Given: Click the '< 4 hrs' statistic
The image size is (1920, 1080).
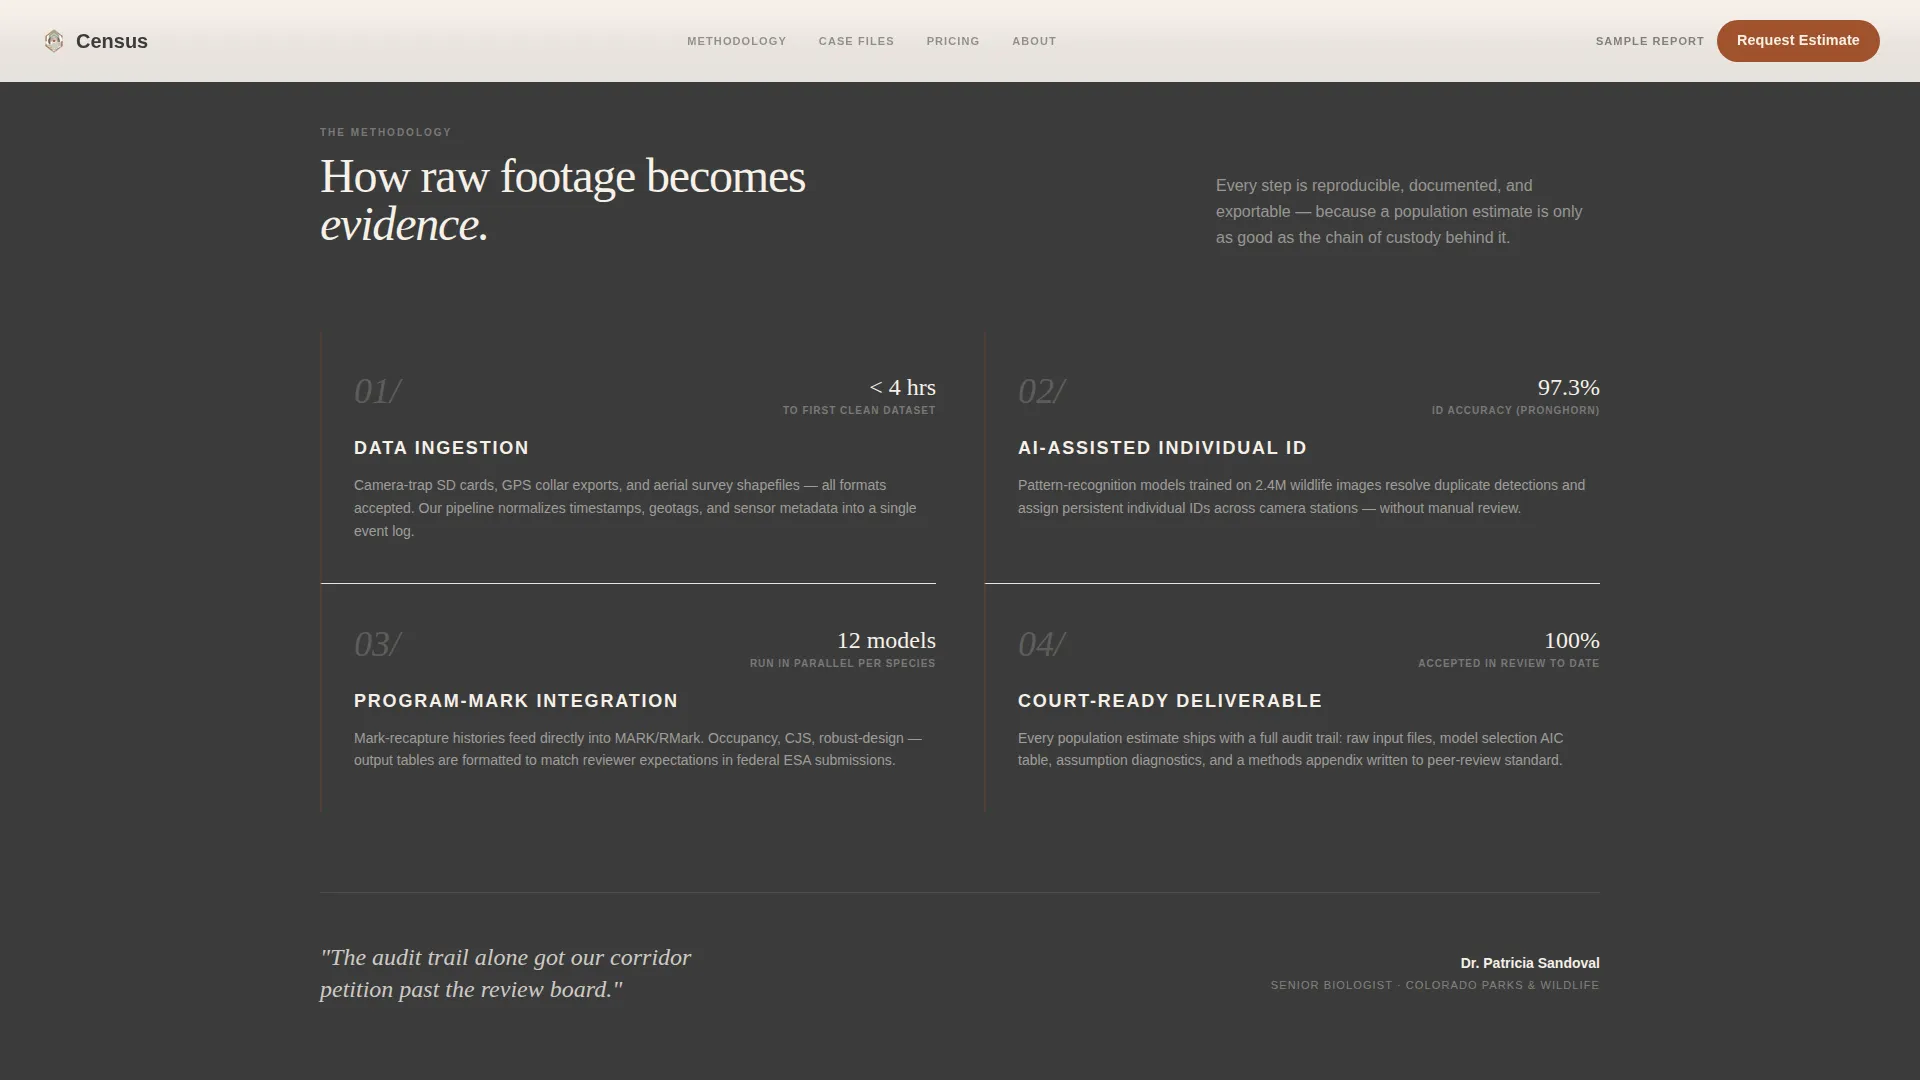Looking at the screenshot, I should [x=903, y=387].
